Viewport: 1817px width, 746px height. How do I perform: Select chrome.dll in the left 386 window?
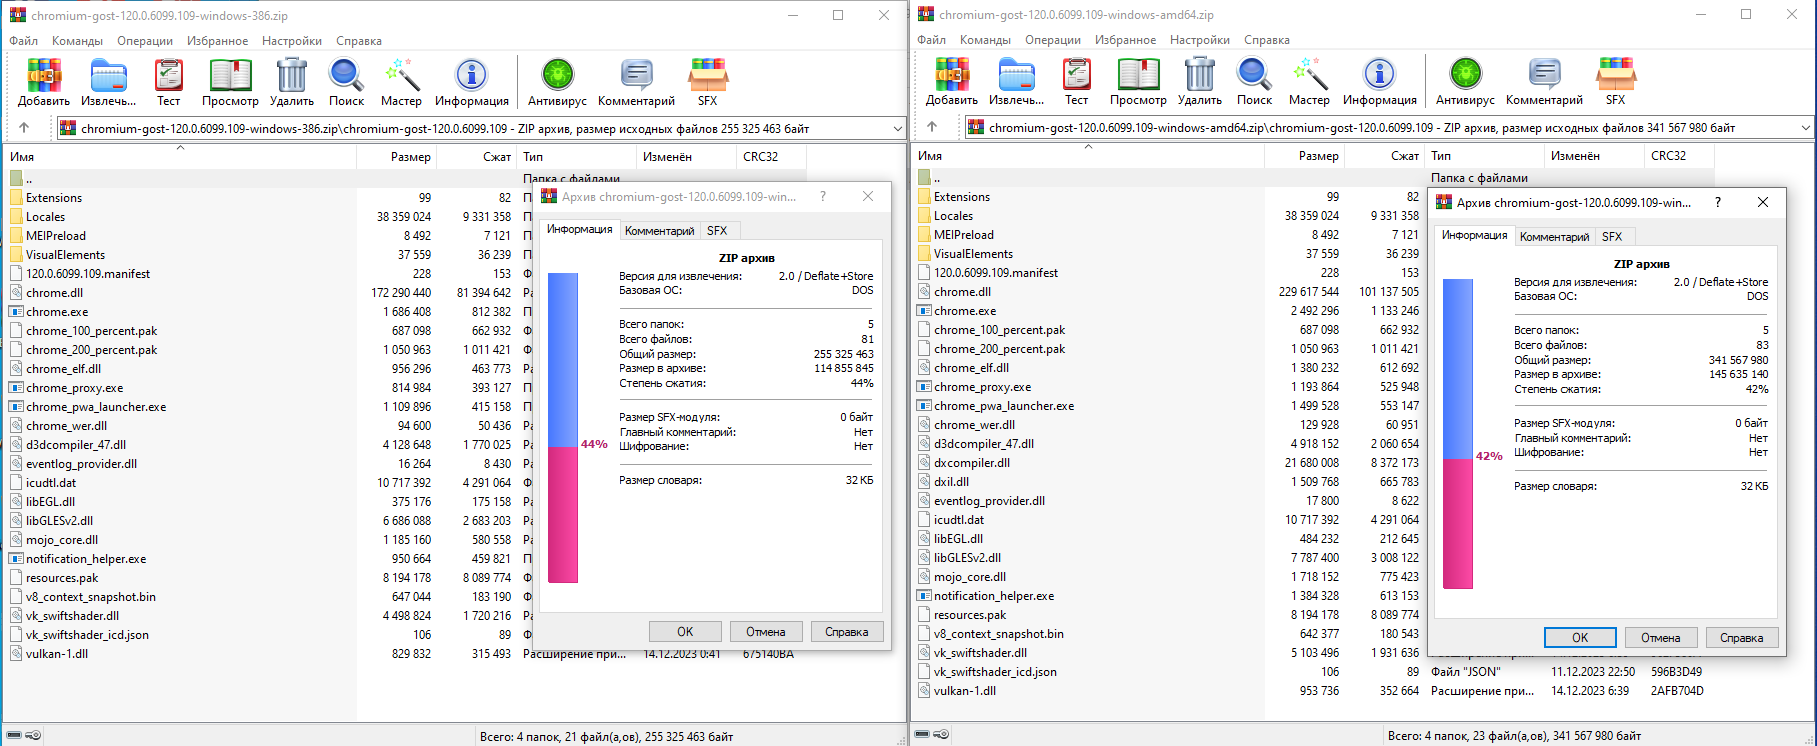[54, 293]
